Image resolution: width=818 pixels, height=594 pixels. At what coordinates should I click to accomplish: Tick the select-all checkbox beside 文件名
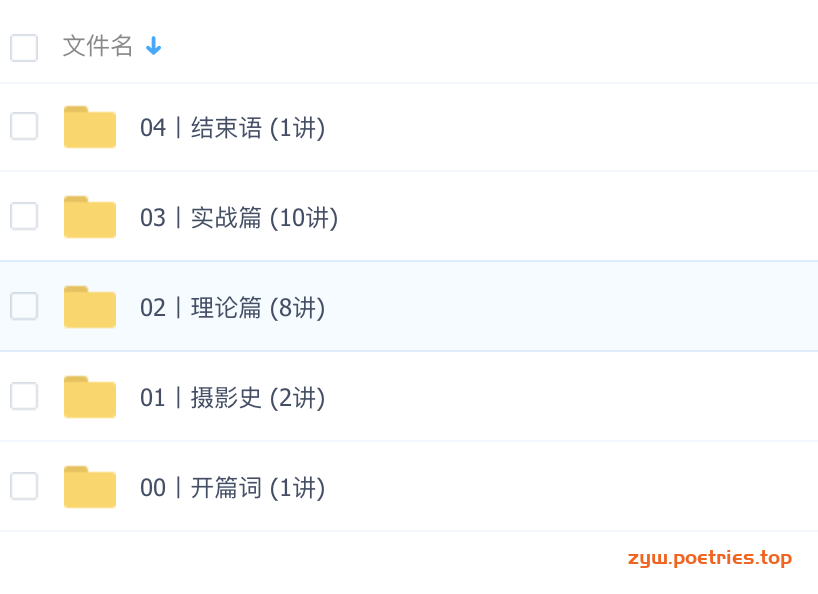coord(24,48)
